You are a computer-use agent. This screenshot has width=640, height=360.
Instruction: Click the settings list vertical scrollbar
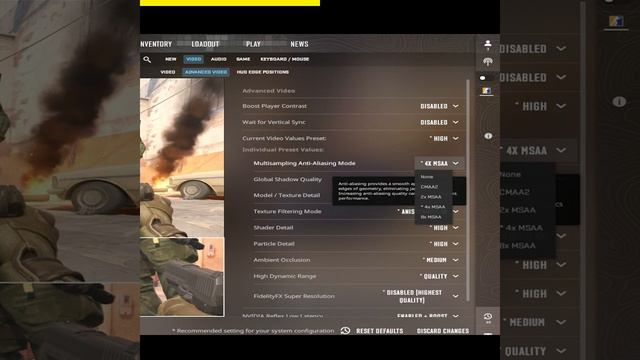(468, 190)
